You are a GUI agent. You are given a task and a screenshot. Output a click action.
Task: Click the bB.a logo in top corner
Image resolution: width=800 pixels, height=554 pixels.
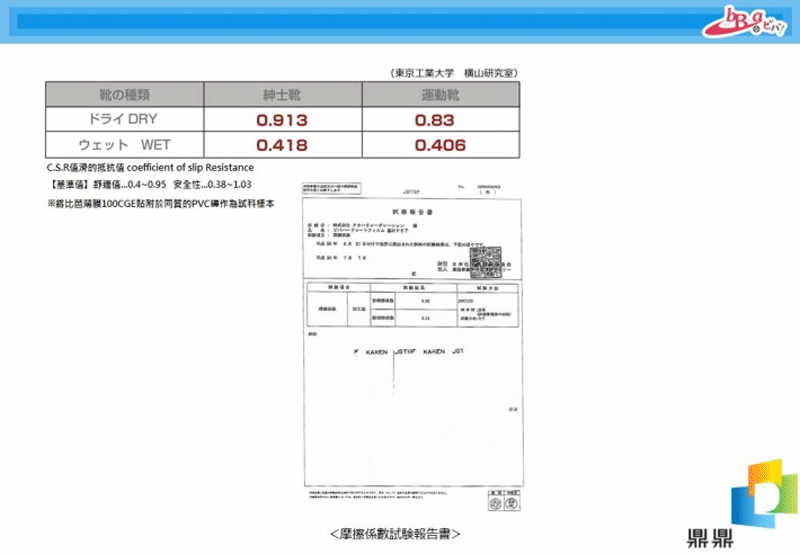[x=749, y=22]
